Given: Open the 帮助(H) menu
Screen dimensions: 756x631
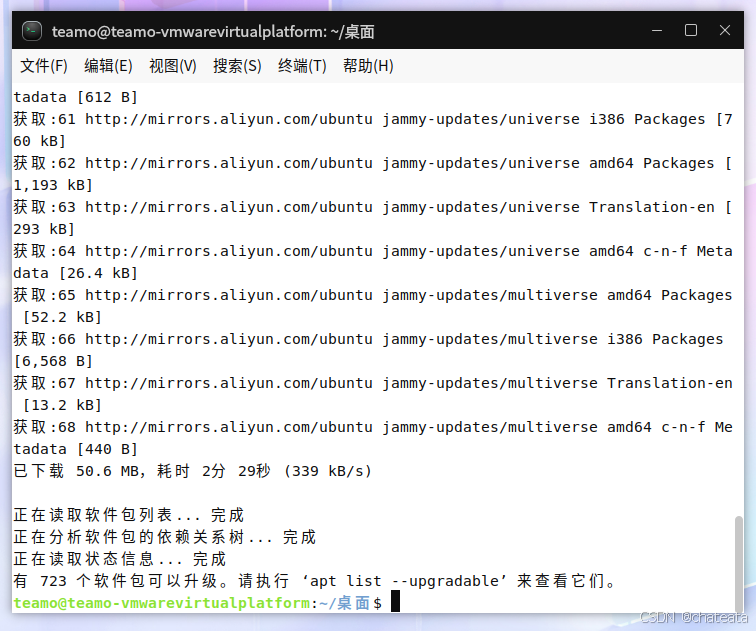Looking at the screenshot, I should click(368, 66).
